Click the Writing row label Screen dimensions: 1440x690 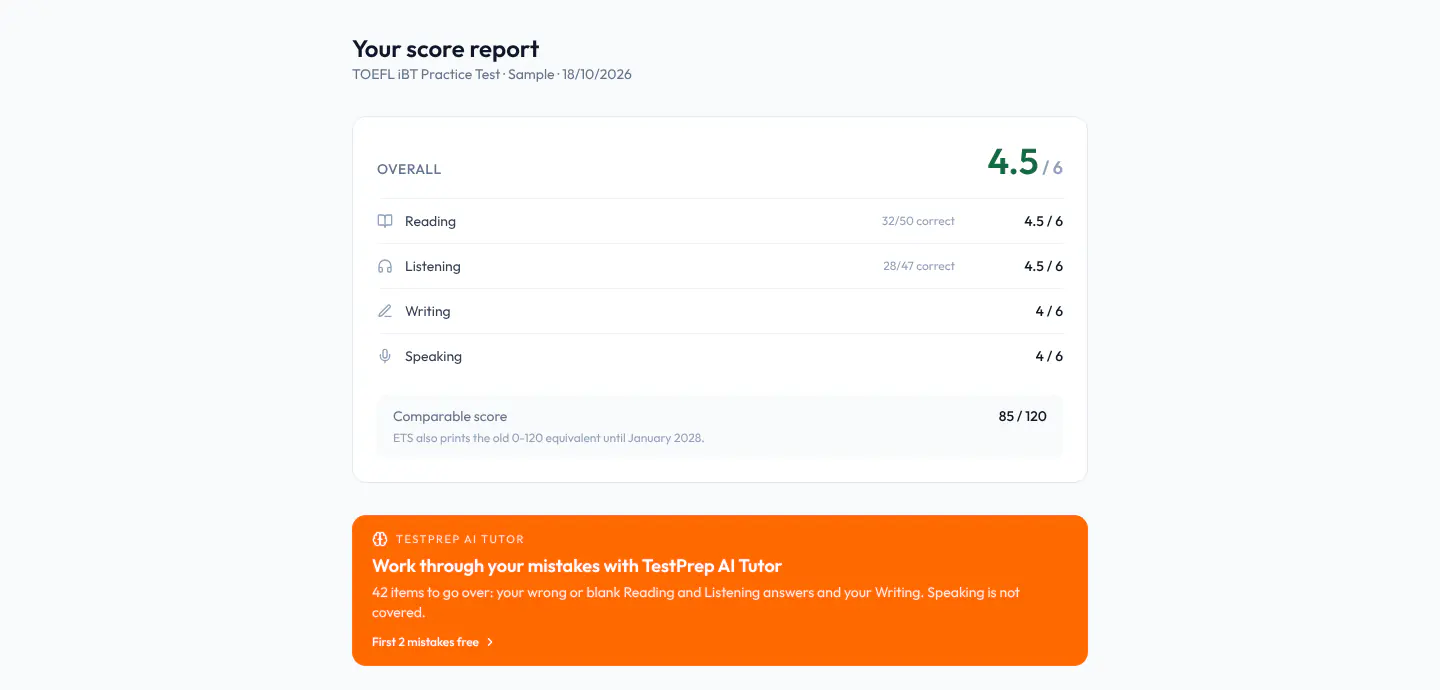tap(428, 311)
